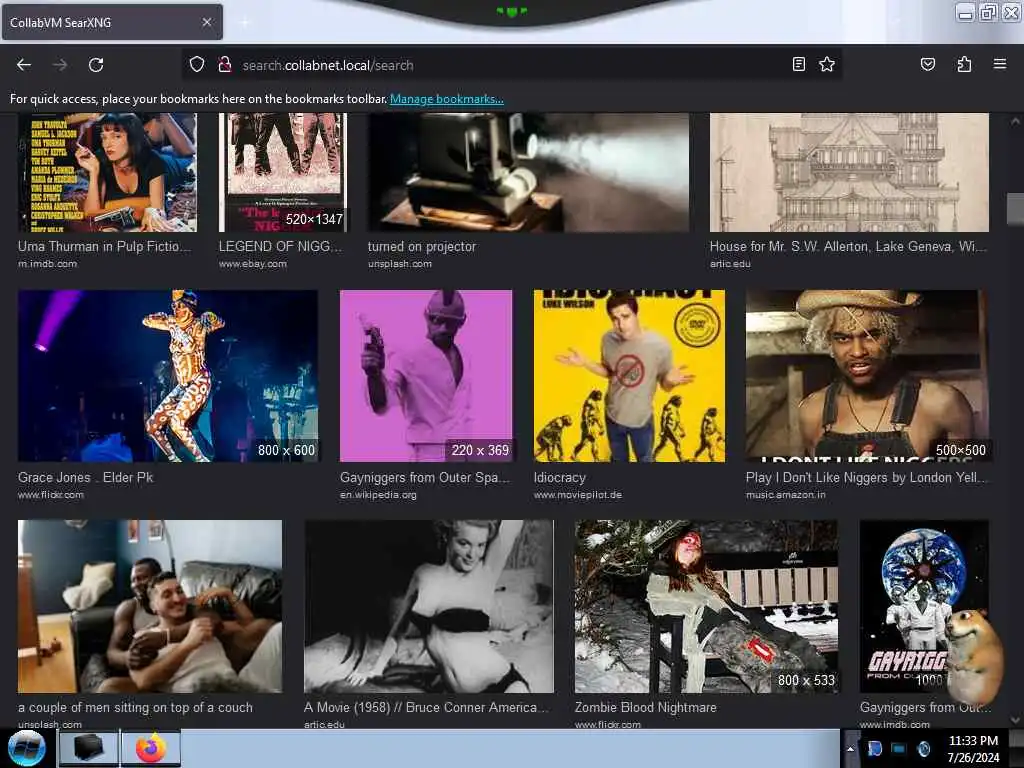The image size is (1024, 768).
Task: Click the 'www.ebay.com' source text
Action: pos(253,264)
